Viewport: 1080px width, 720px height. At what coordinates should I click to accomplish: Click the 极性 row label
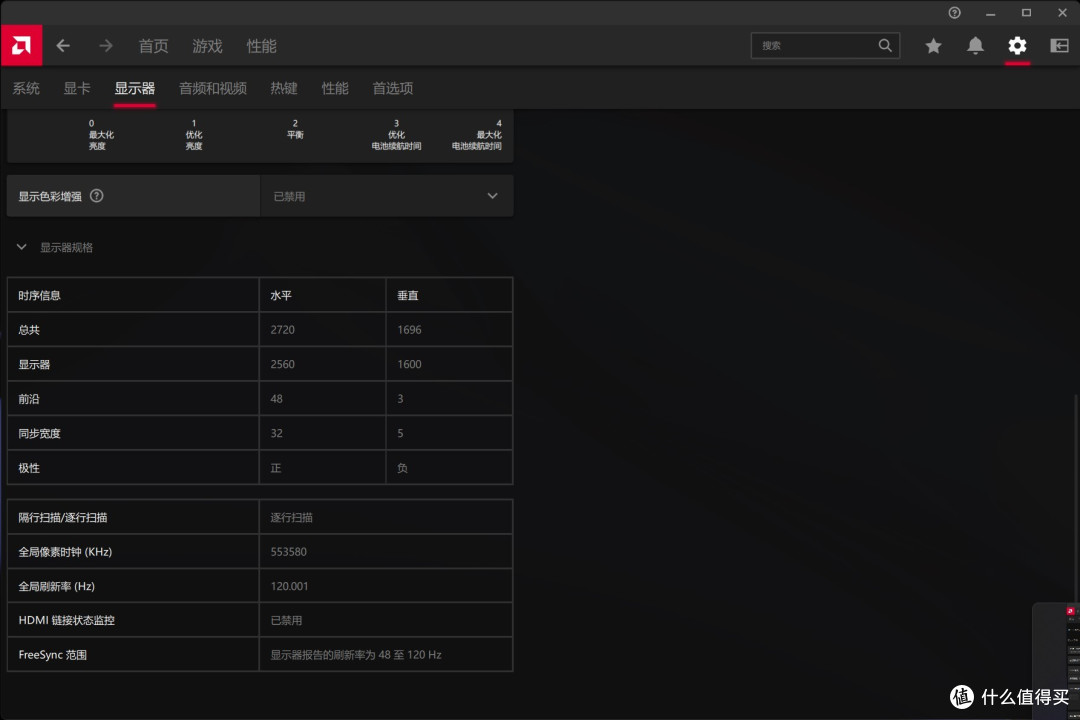[x=29, y=467]
